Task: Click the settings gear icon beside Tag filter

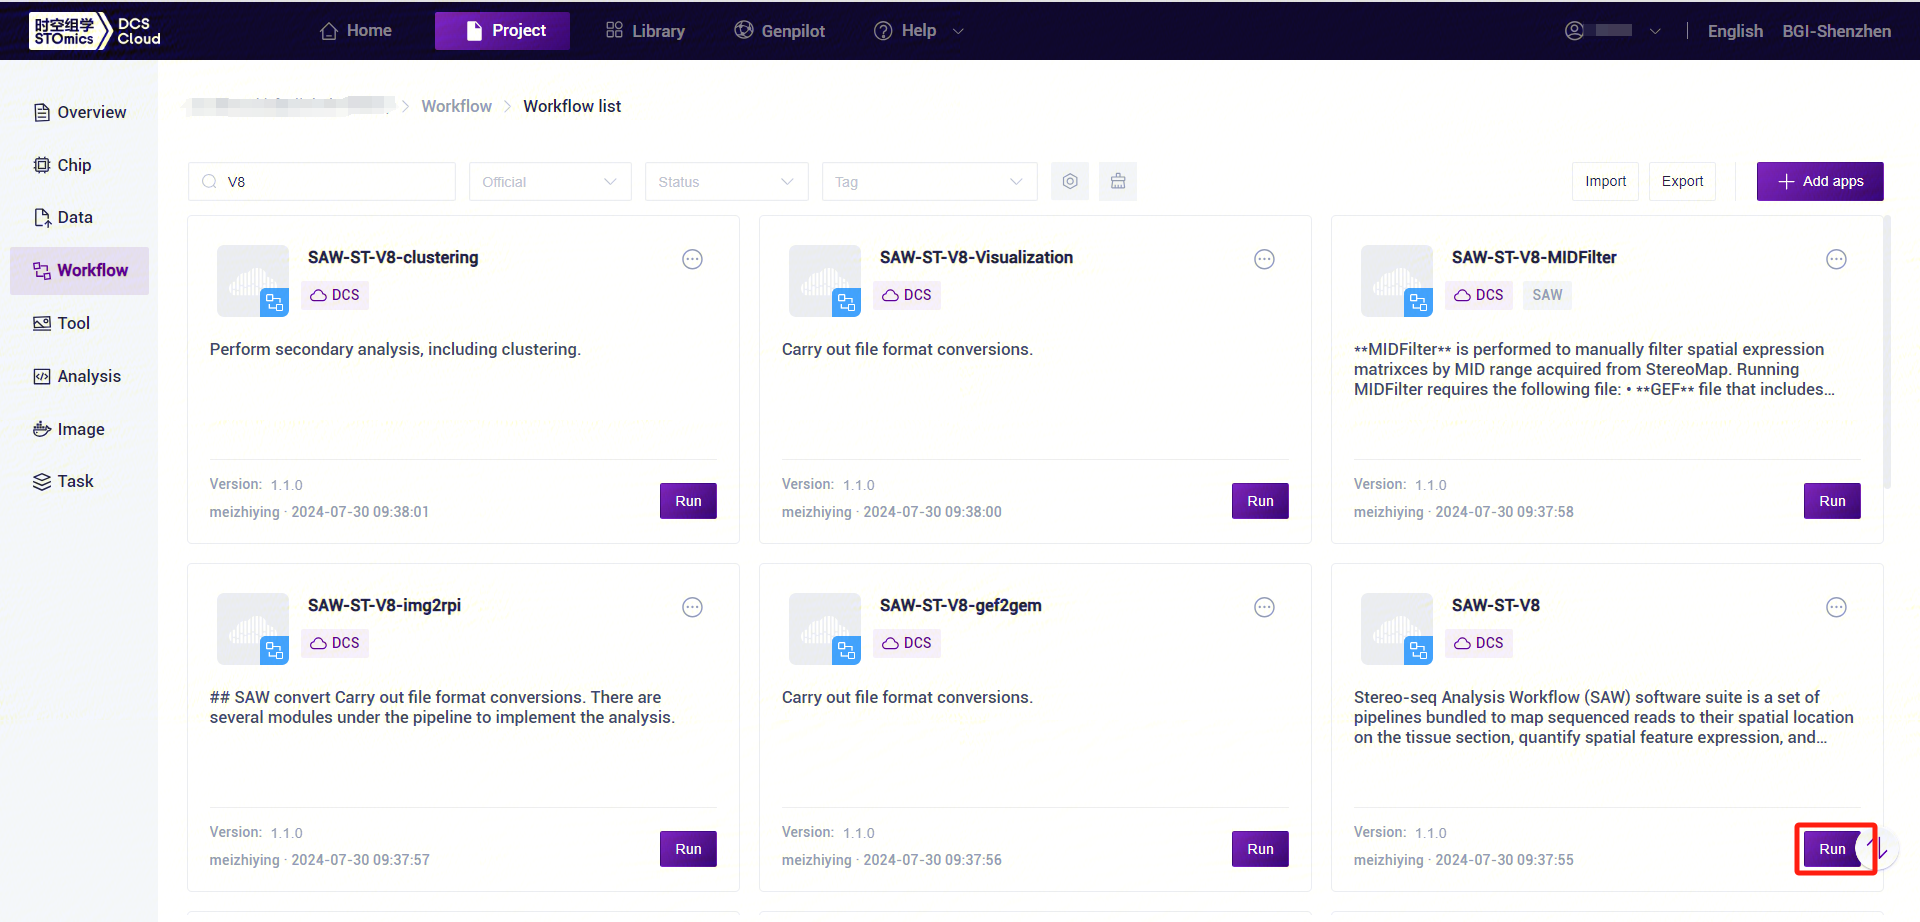Action: click(1070, 181)
